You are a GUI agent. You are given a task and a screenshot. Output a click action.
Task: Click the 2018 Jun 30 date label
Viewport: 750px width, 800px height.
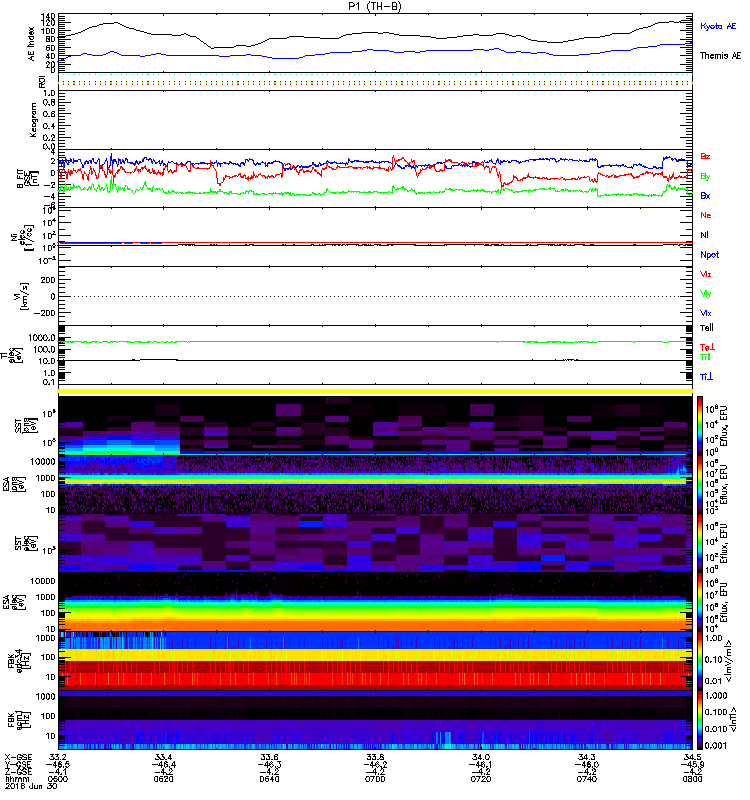31,786
